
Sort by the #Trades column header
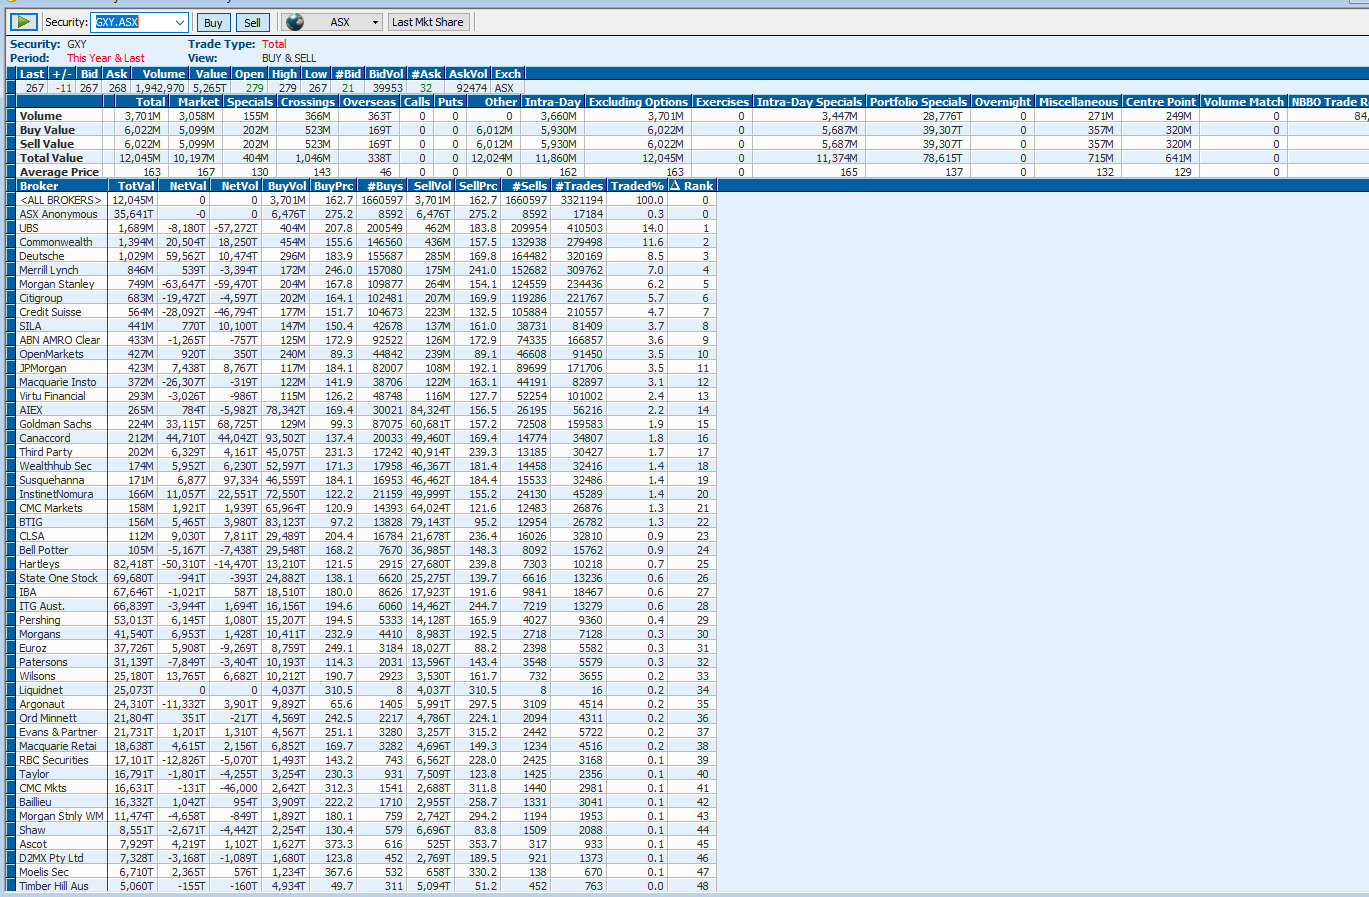579,186
